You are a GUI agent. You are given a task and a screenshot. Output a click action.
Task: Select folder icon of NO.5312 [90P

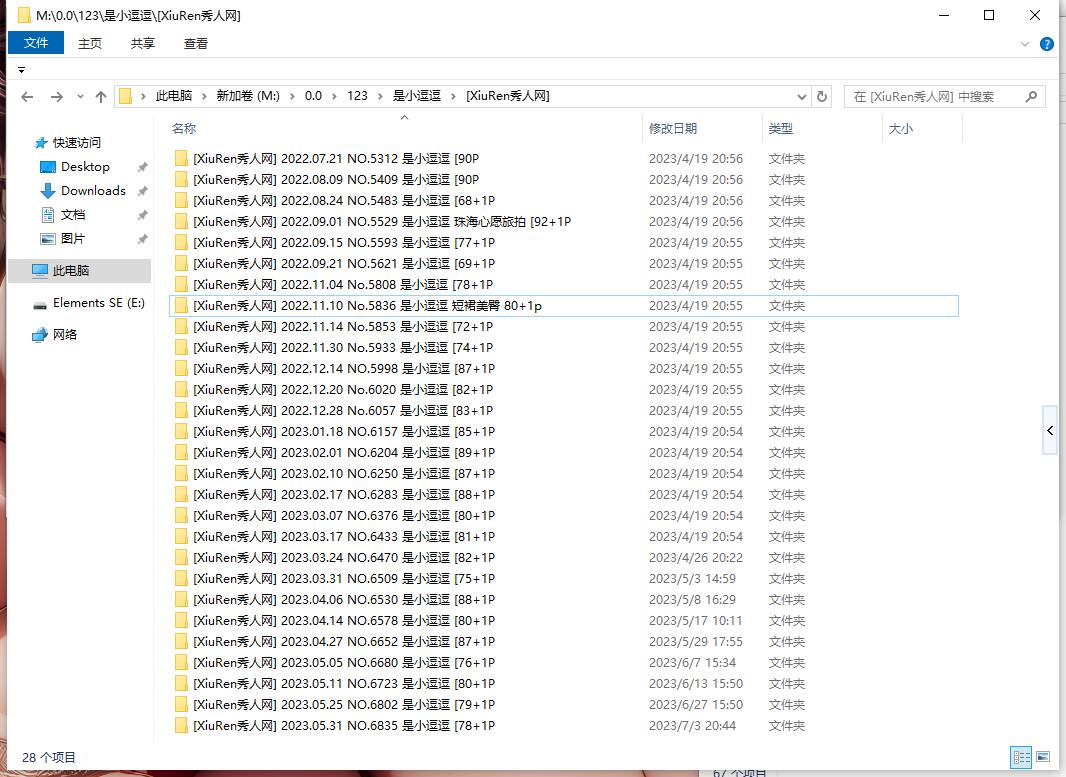pyautogui.click(x=181, y=158)
